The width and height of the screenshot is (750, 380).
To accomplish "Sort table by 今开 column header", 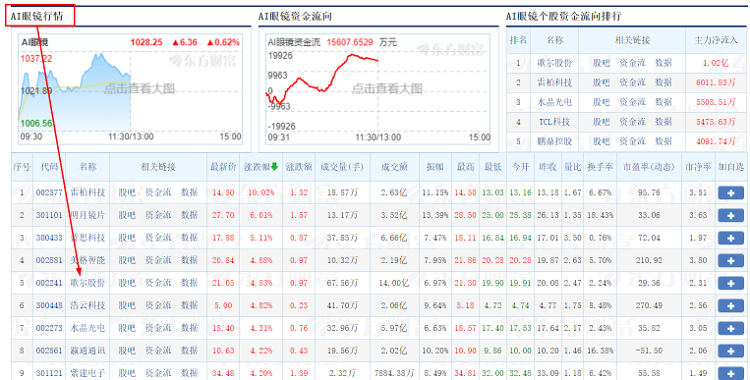I will (520, 167).
